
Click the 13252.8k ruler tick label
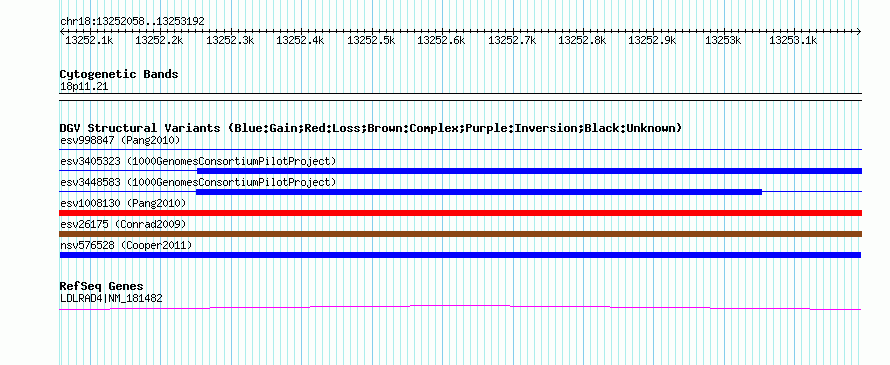tap(582, 40)
